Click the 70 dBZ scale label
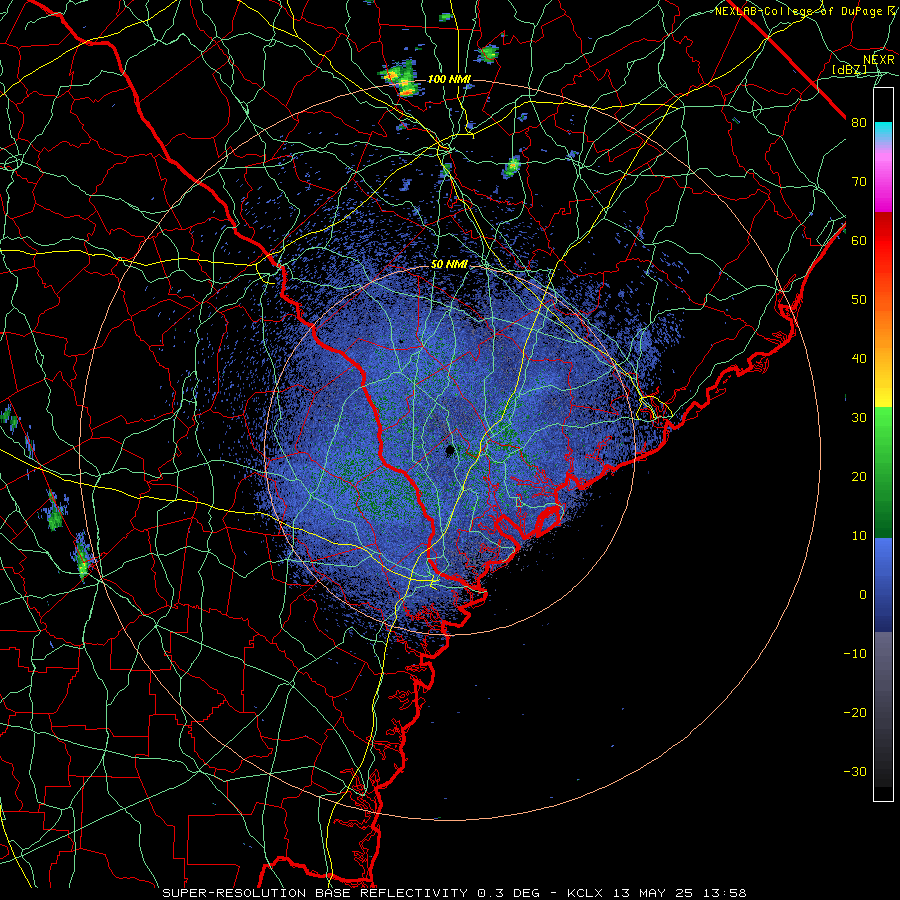 tap(859, 182)
